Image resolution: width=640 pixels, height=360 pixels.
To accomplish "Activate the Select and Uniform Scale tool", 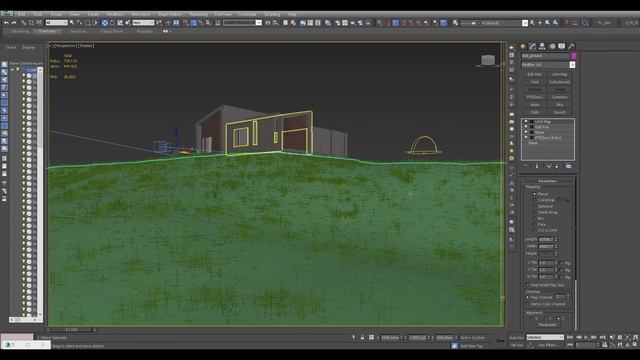I will pos(120,23).
